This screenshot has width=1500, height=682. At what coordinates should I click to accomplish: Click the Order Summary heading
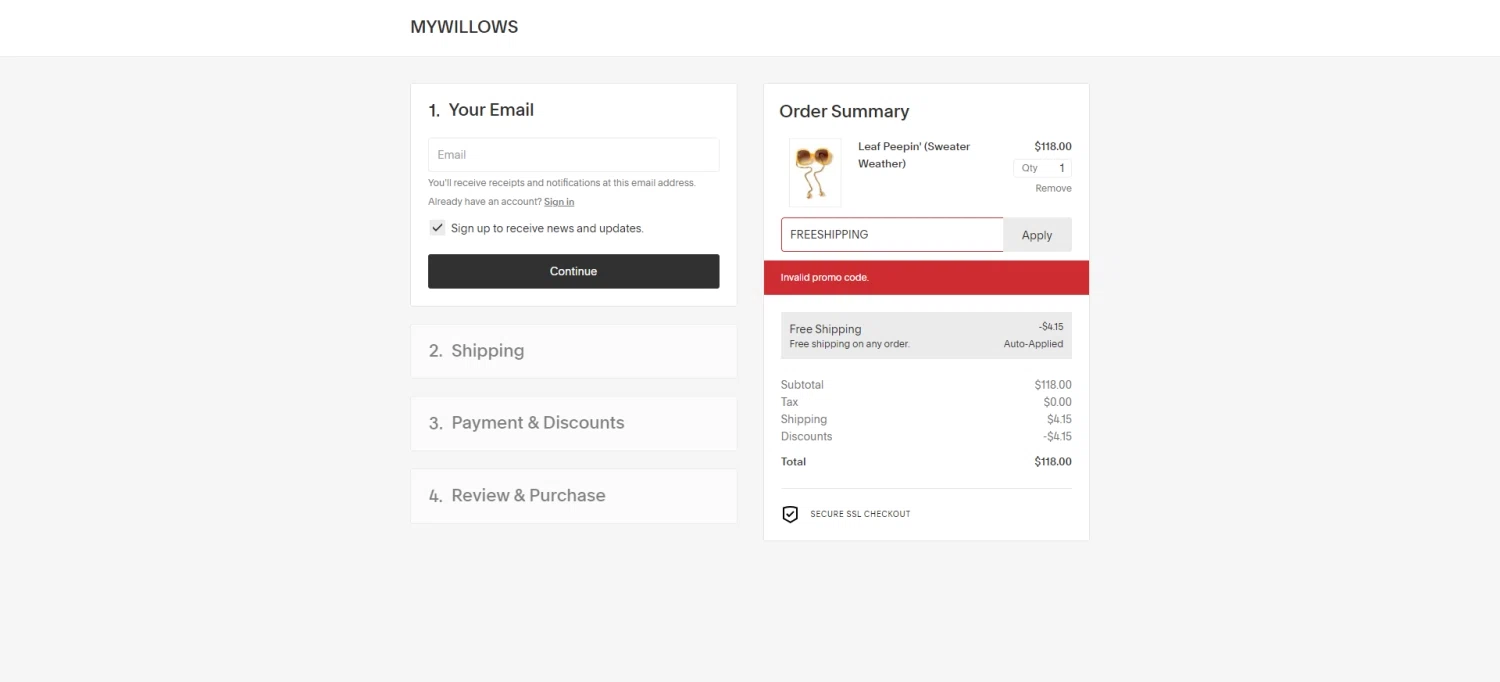[844, 111]
